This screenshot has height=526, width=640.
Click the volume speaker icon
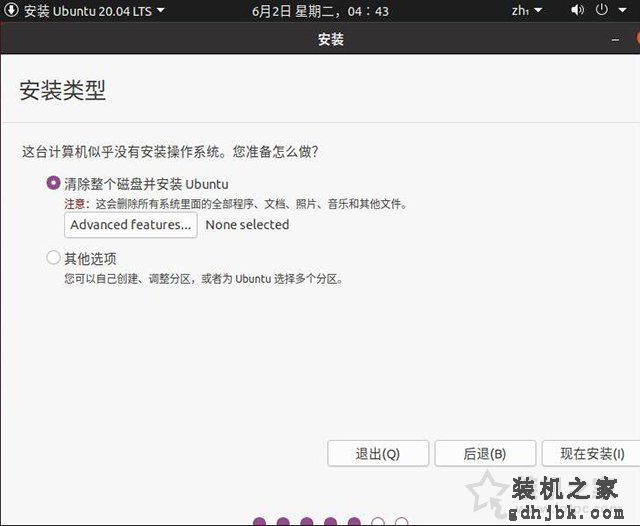point(577,10)
